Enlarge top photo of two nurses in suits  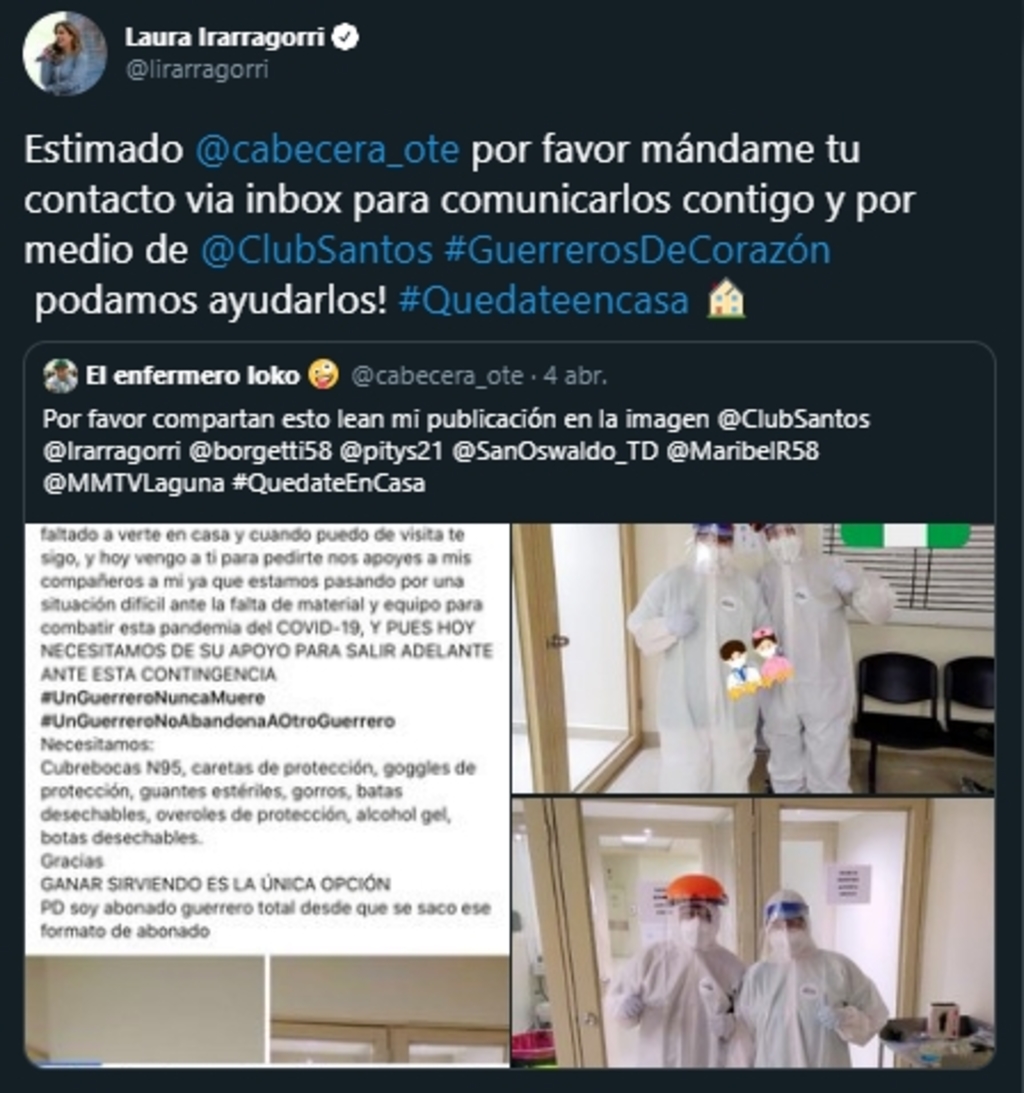pos(753,658)
